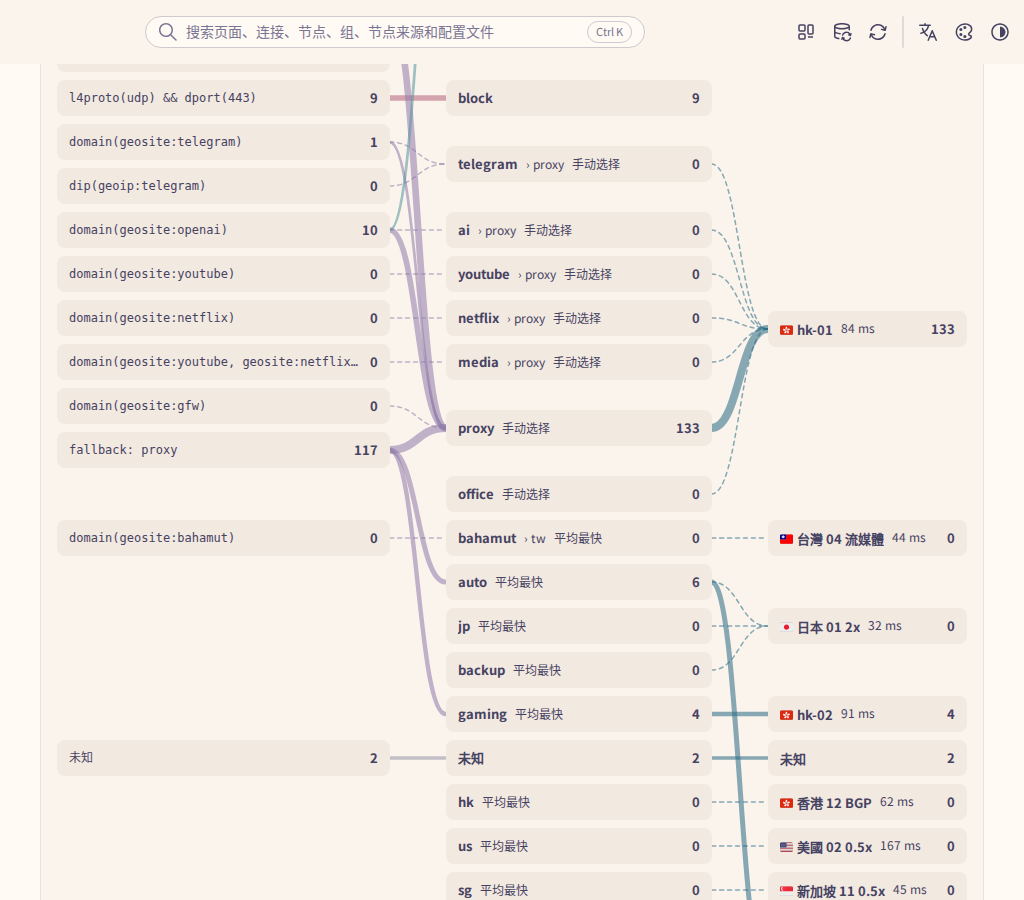
Task: Click the Ctrl K shortcut badge
Action: pos(609,32)
